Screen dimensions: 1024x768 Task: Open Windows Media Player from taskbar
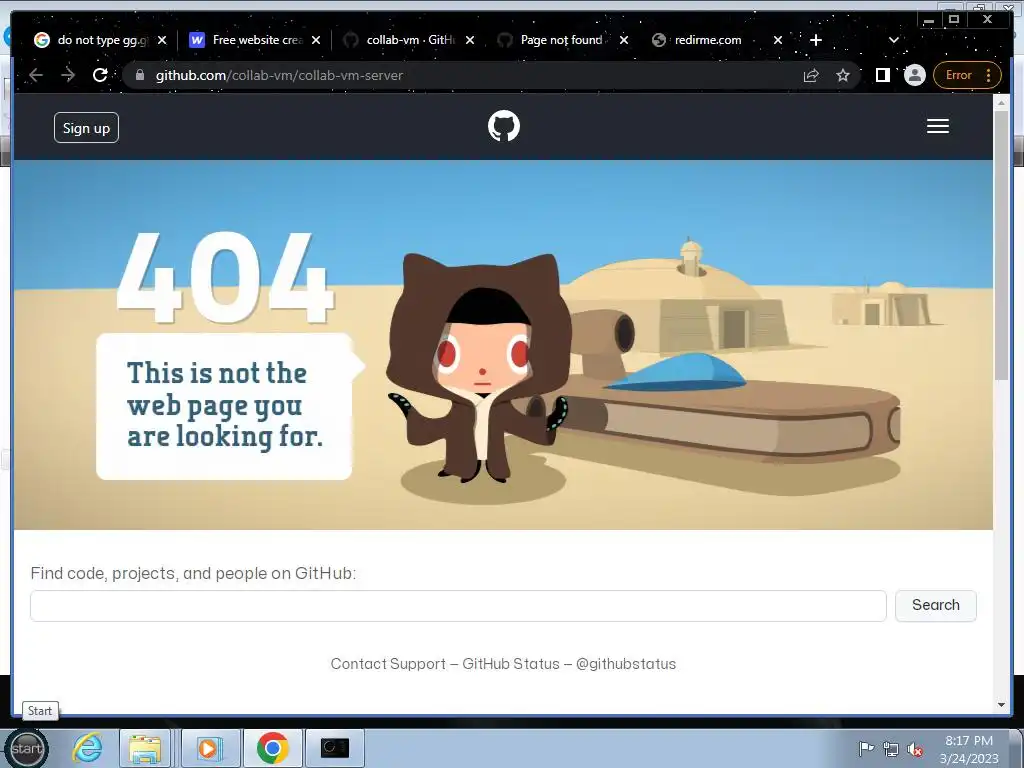point(208,748)
